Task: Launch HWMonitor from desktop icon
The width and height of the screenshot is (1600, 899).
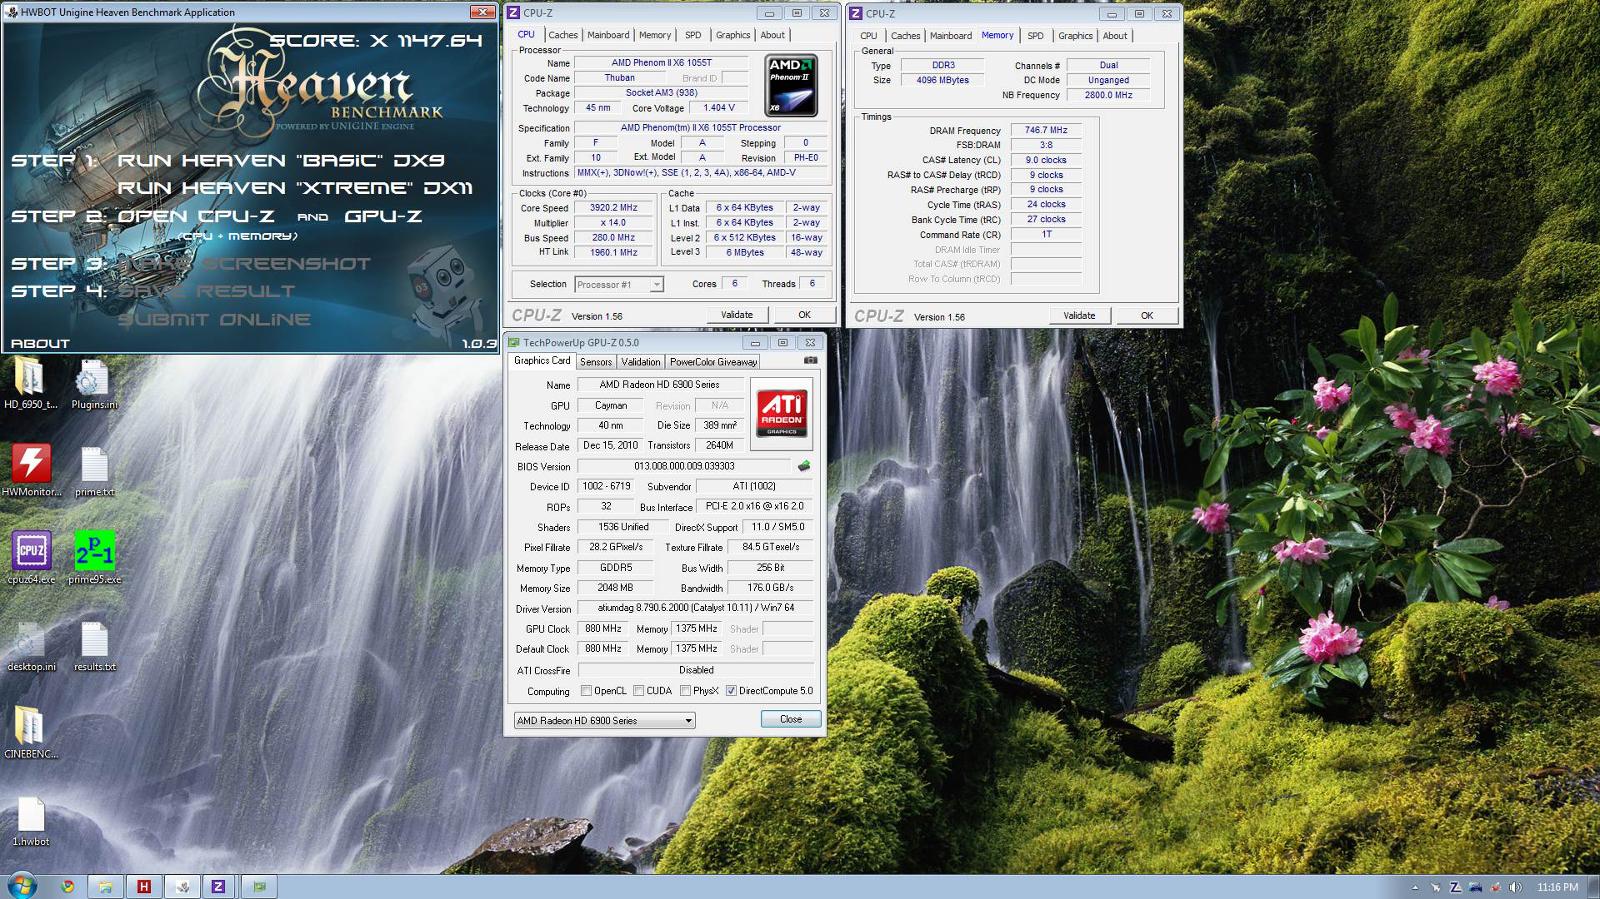Action: point(31,471)
